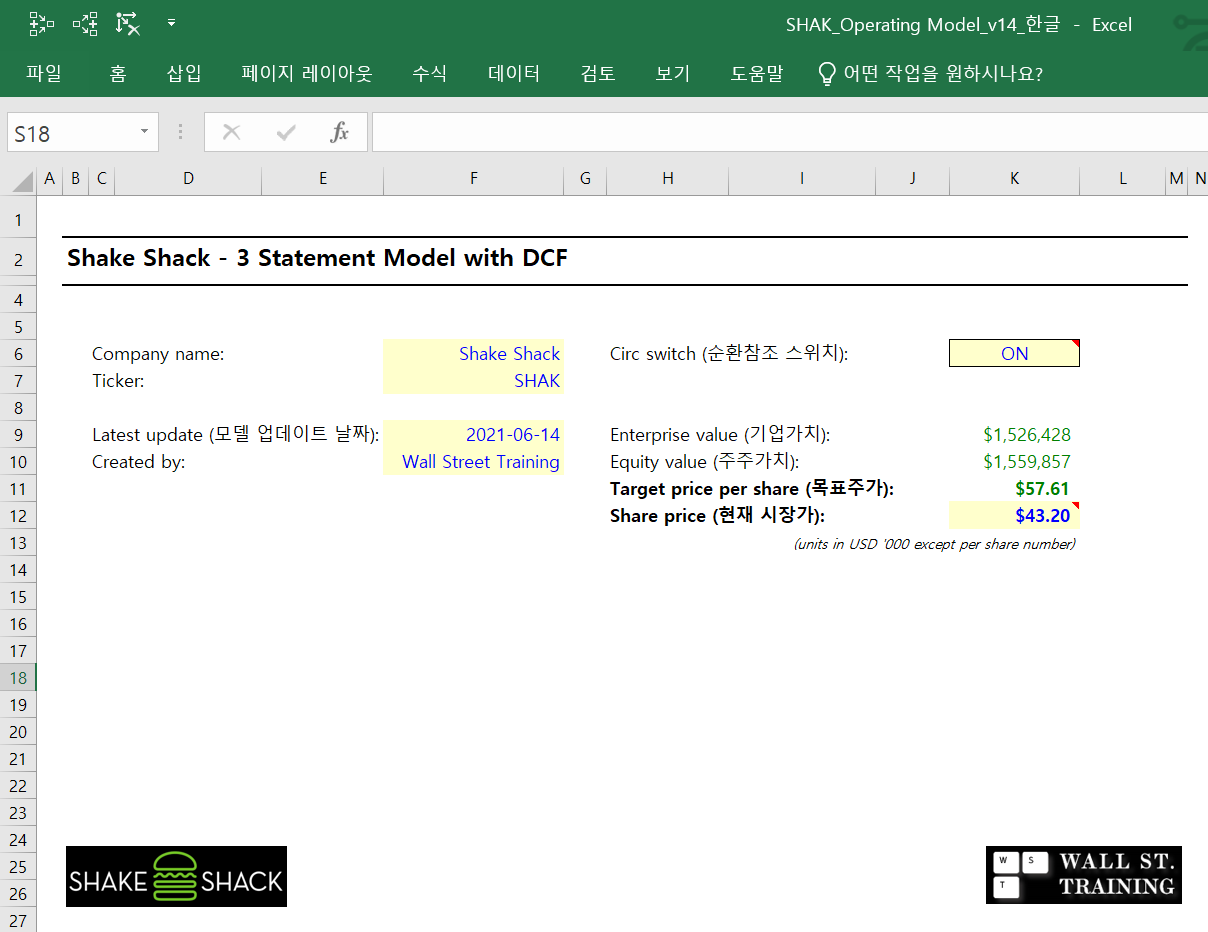Select the Circ switch cell showing 'ON'
The height and width of the screenshot is (932, 1208).
[x=1014, y=354]
